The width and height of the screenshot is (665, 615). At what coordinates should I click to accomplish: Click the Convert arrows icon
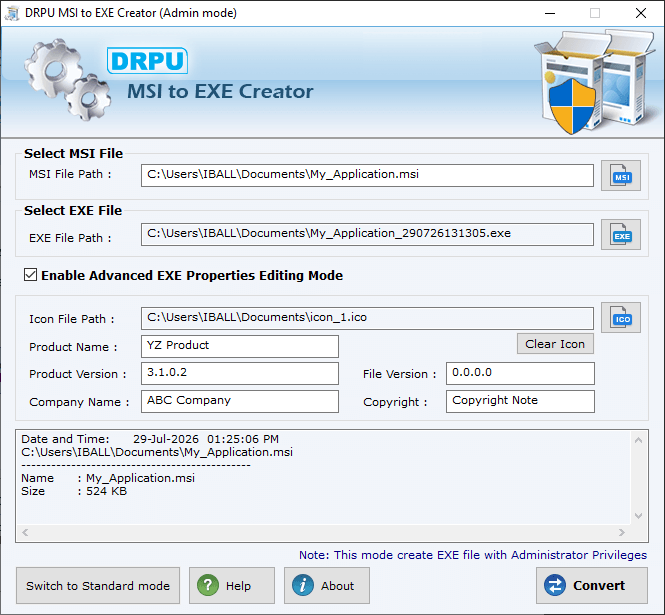coord(555,585)
